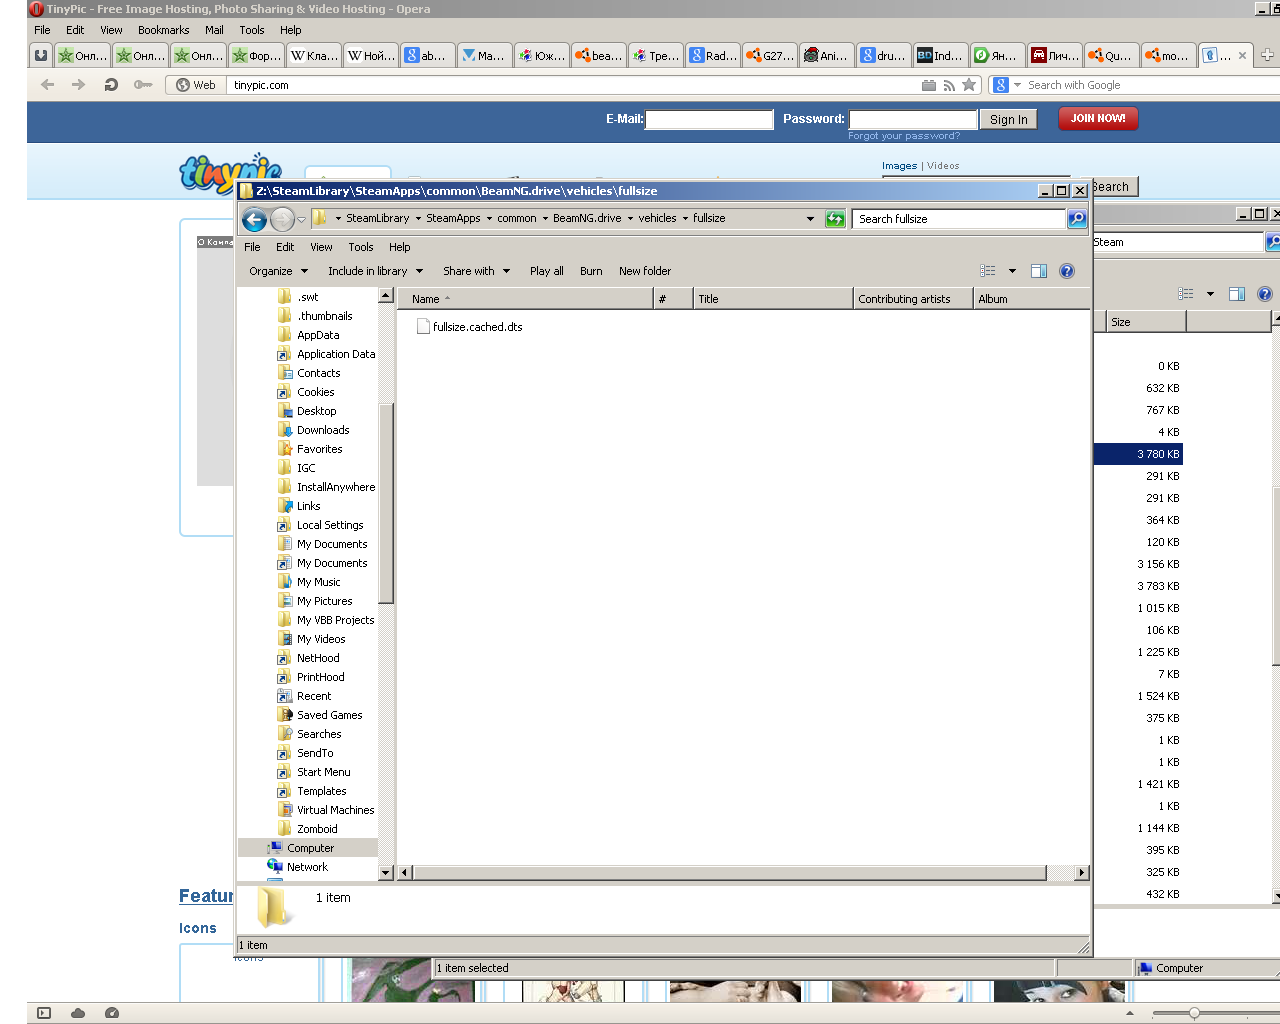This screenshot has height=1024, width=1280.
Task: Open the Share with dropdown
Action: [476, 271]
